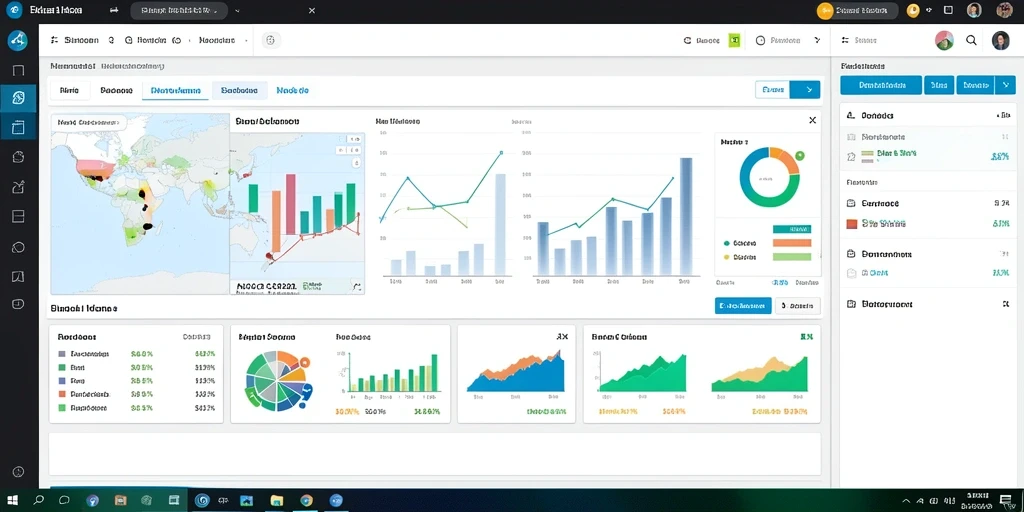Image resolution: width=1024 pixels, height=512 pixels.
Task: Click the magnifier search icon in top toolbar
Action: point(971,40)
